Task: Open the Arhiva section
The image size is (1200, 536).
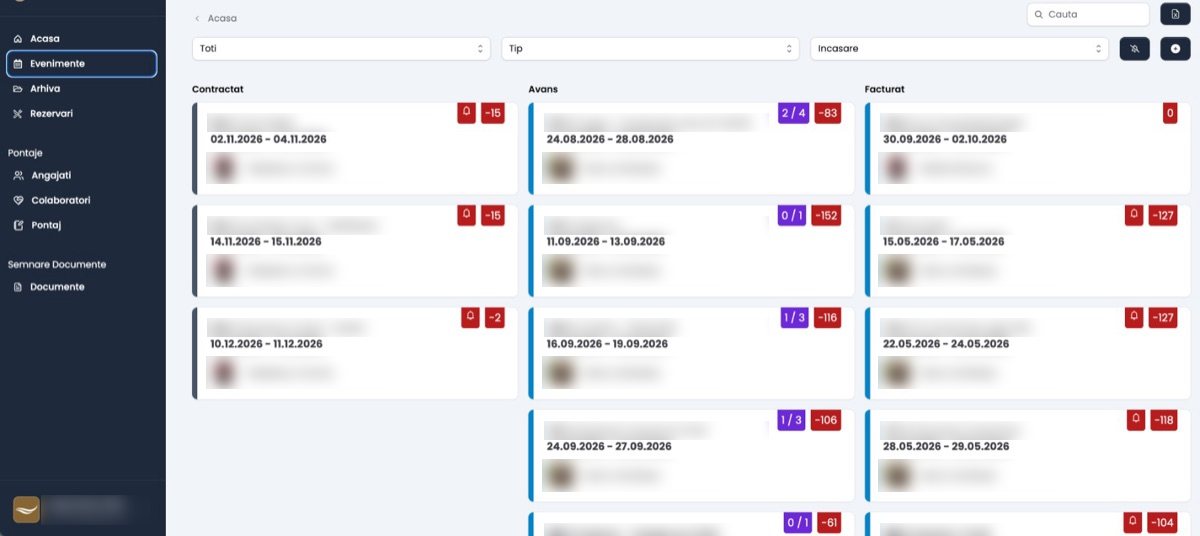Action: [x=81, y=88]
